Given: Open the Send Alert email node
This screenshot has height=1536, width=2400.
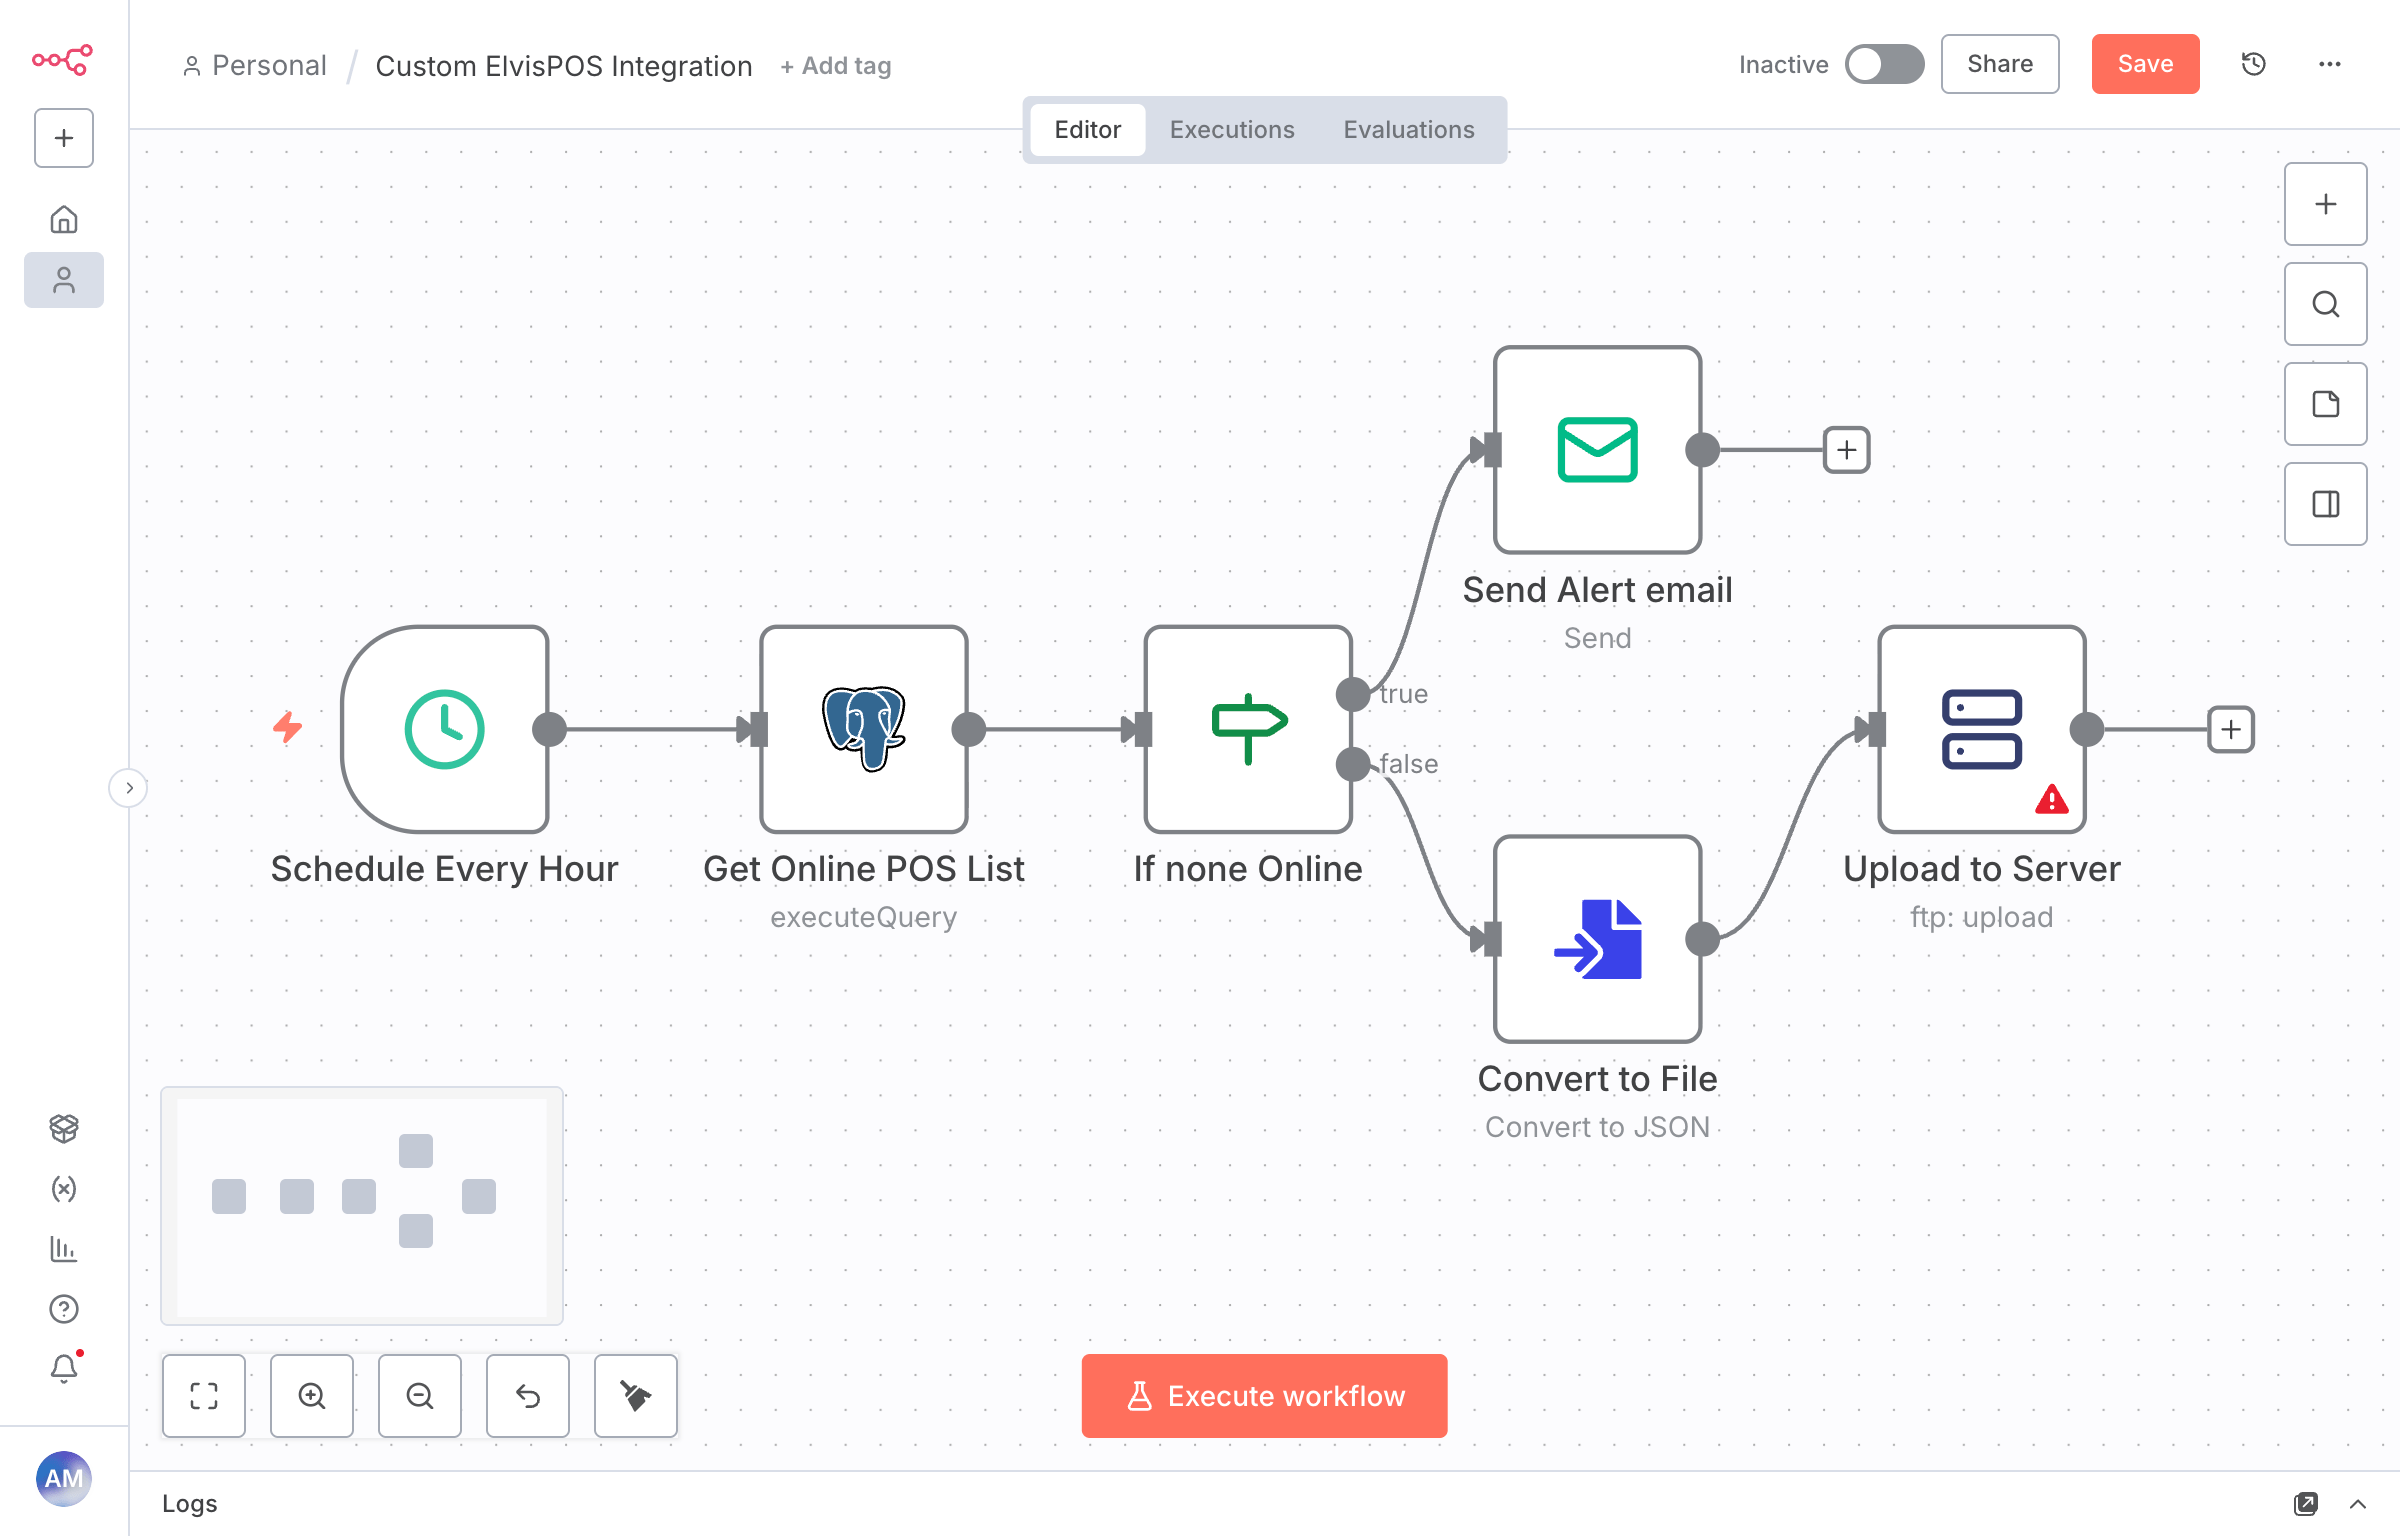Looking at the screenshot, I should pyautogui.click(x=1596, y=449).
